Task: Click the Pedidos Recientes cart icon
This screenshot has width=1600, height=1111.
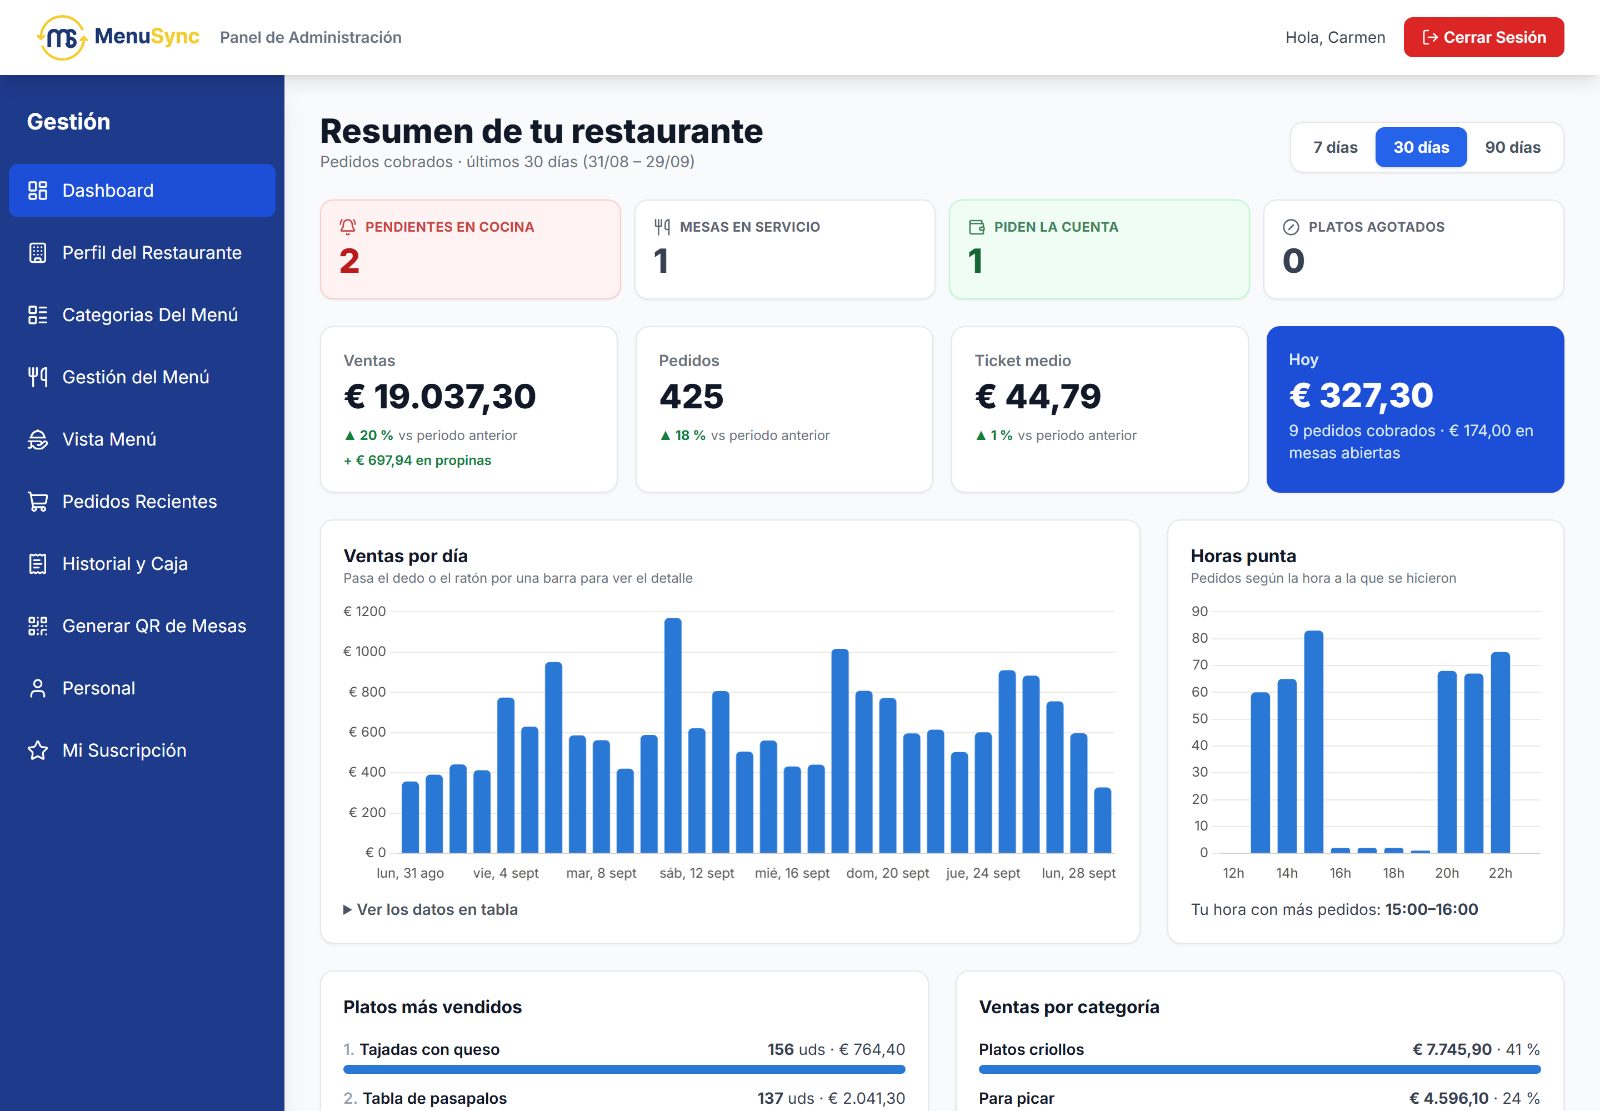Action: pos(38,501)
